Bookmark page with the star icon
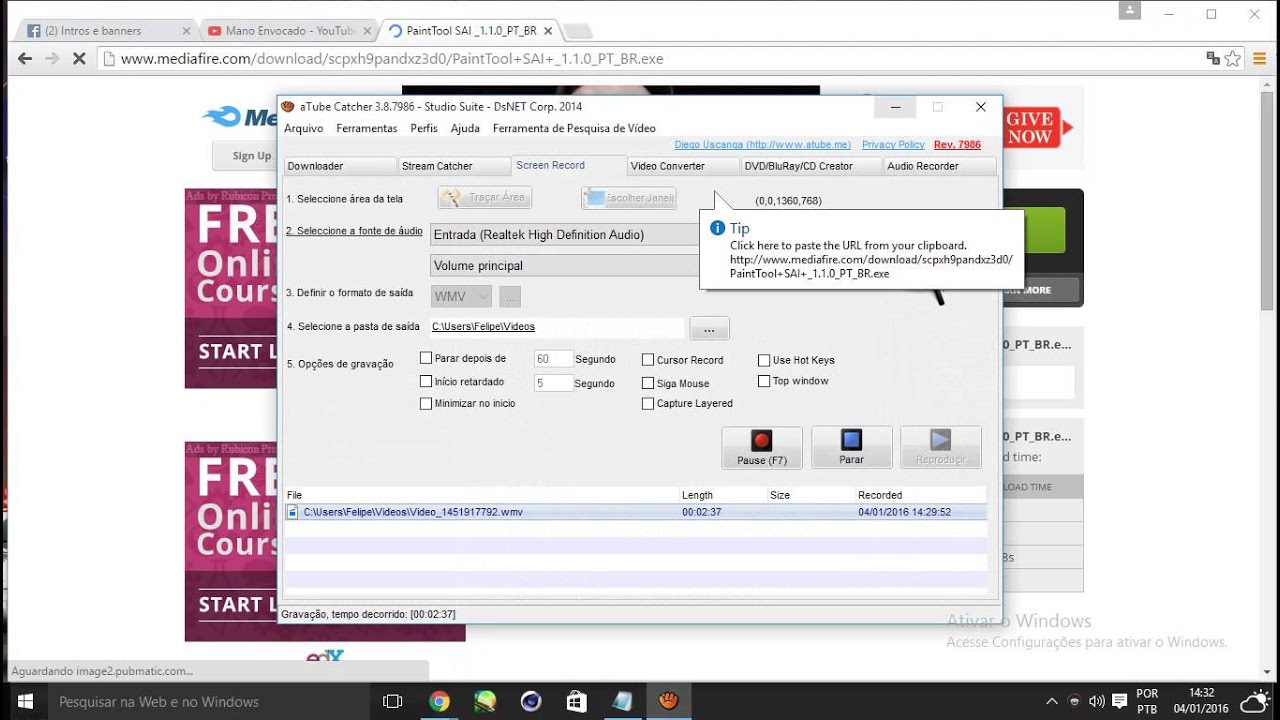This screenshot has height=720, width=1280. (x=1234, y=59)
